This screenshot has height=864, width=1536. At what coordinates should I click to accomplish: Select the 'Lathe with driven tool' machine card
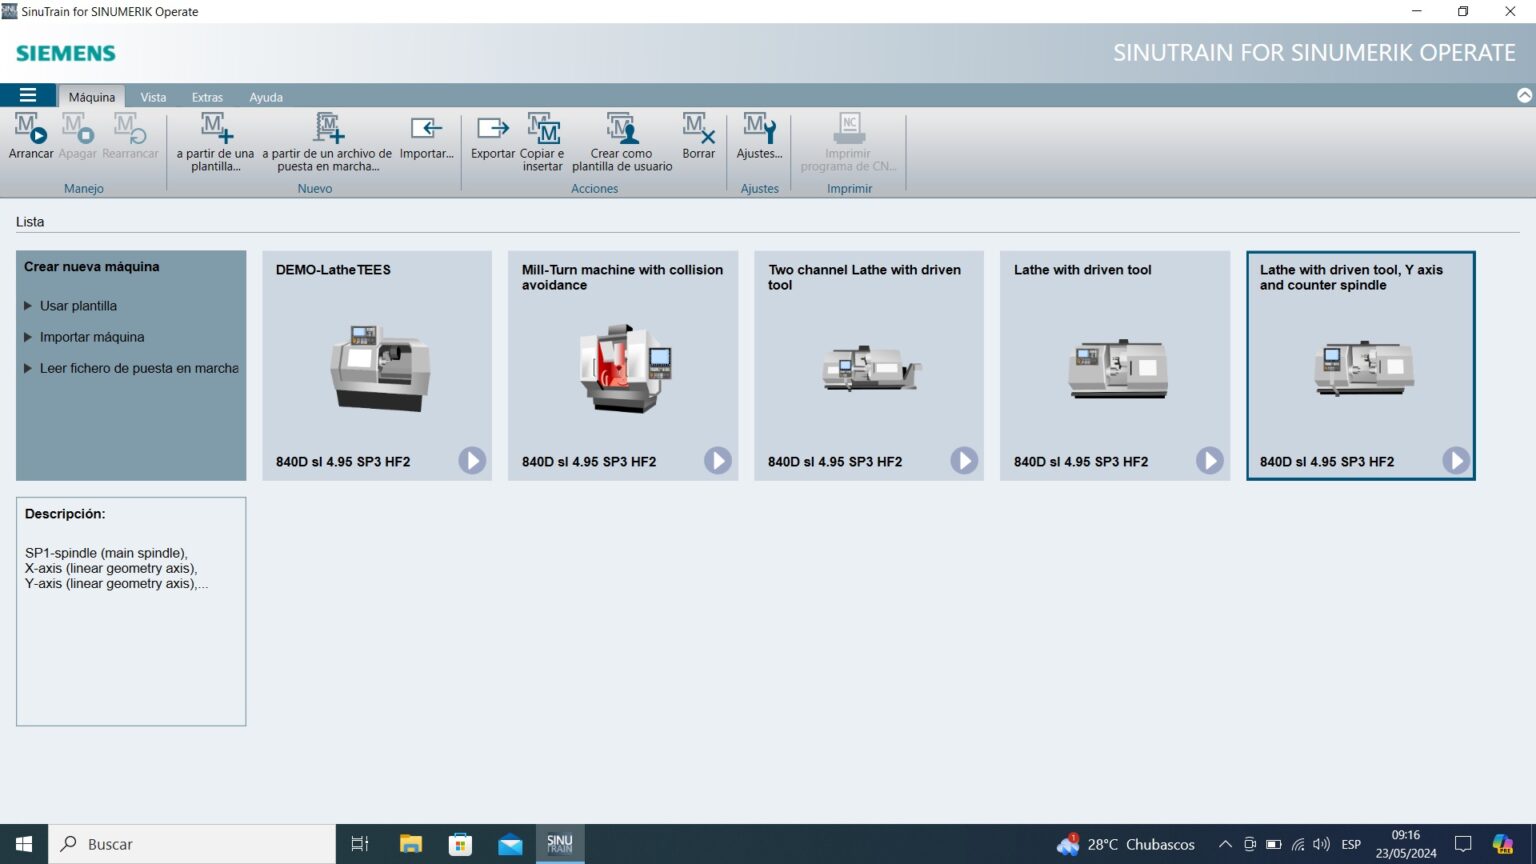[x=1114, y=366]
